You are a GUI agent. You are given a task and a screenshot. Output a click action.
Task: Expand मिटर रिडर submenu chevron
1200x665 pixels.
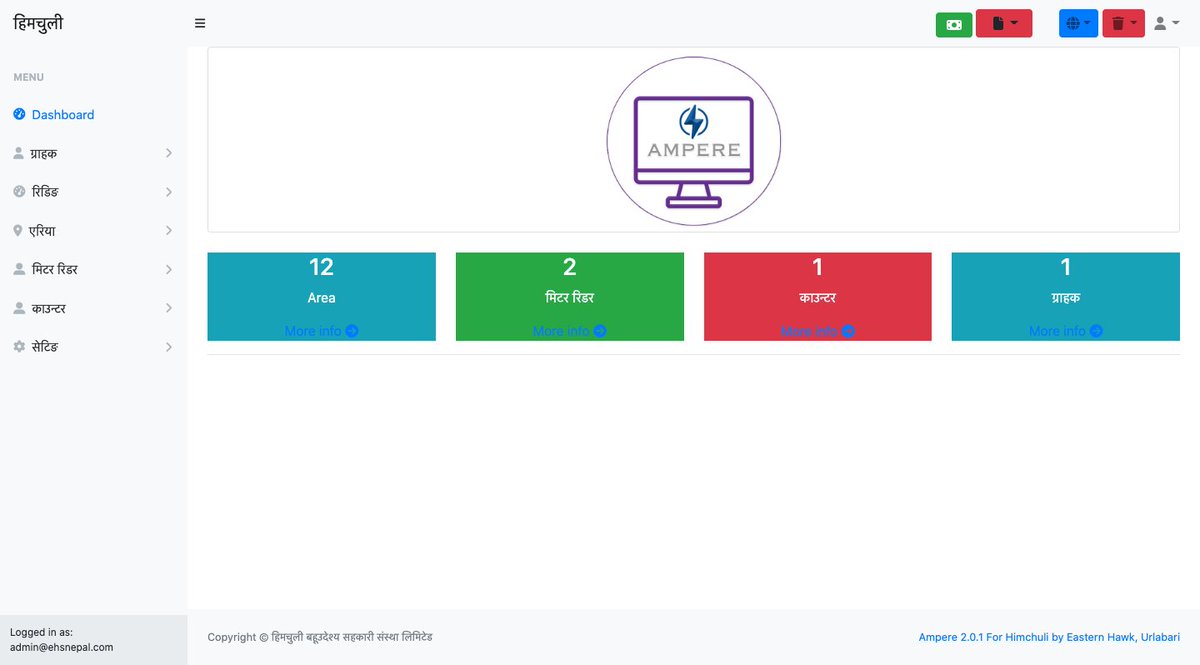point(169,269)
